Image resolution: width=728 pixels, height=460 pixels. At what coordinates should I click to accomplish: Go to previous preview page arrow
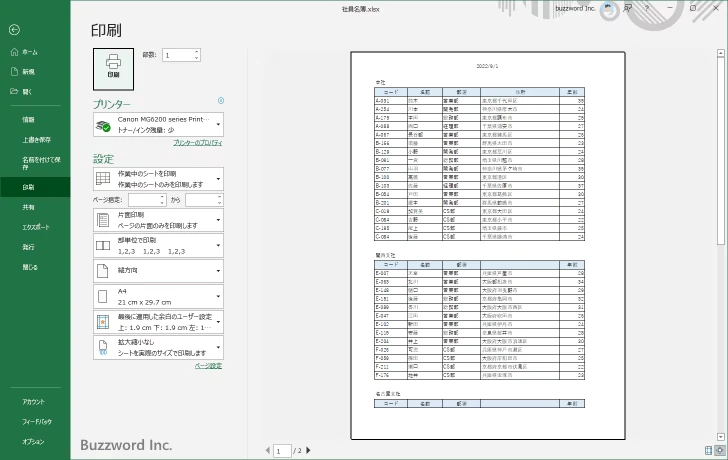coord(267,450)
